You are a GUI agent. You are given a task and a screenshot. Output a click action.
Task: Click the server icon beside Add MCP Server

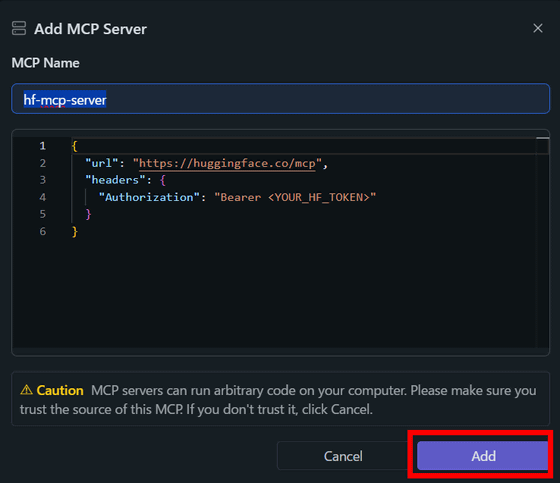click(x=19, y=29)
